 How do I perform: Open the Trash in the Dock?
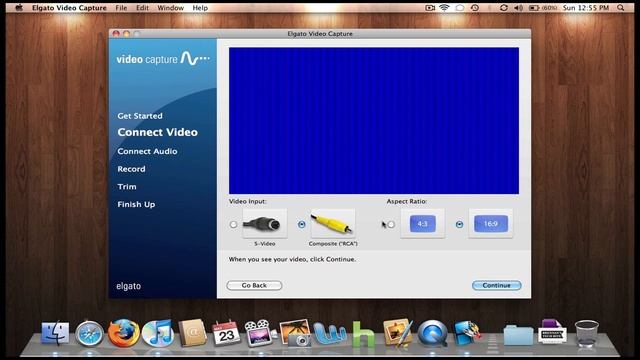(587, 333)
